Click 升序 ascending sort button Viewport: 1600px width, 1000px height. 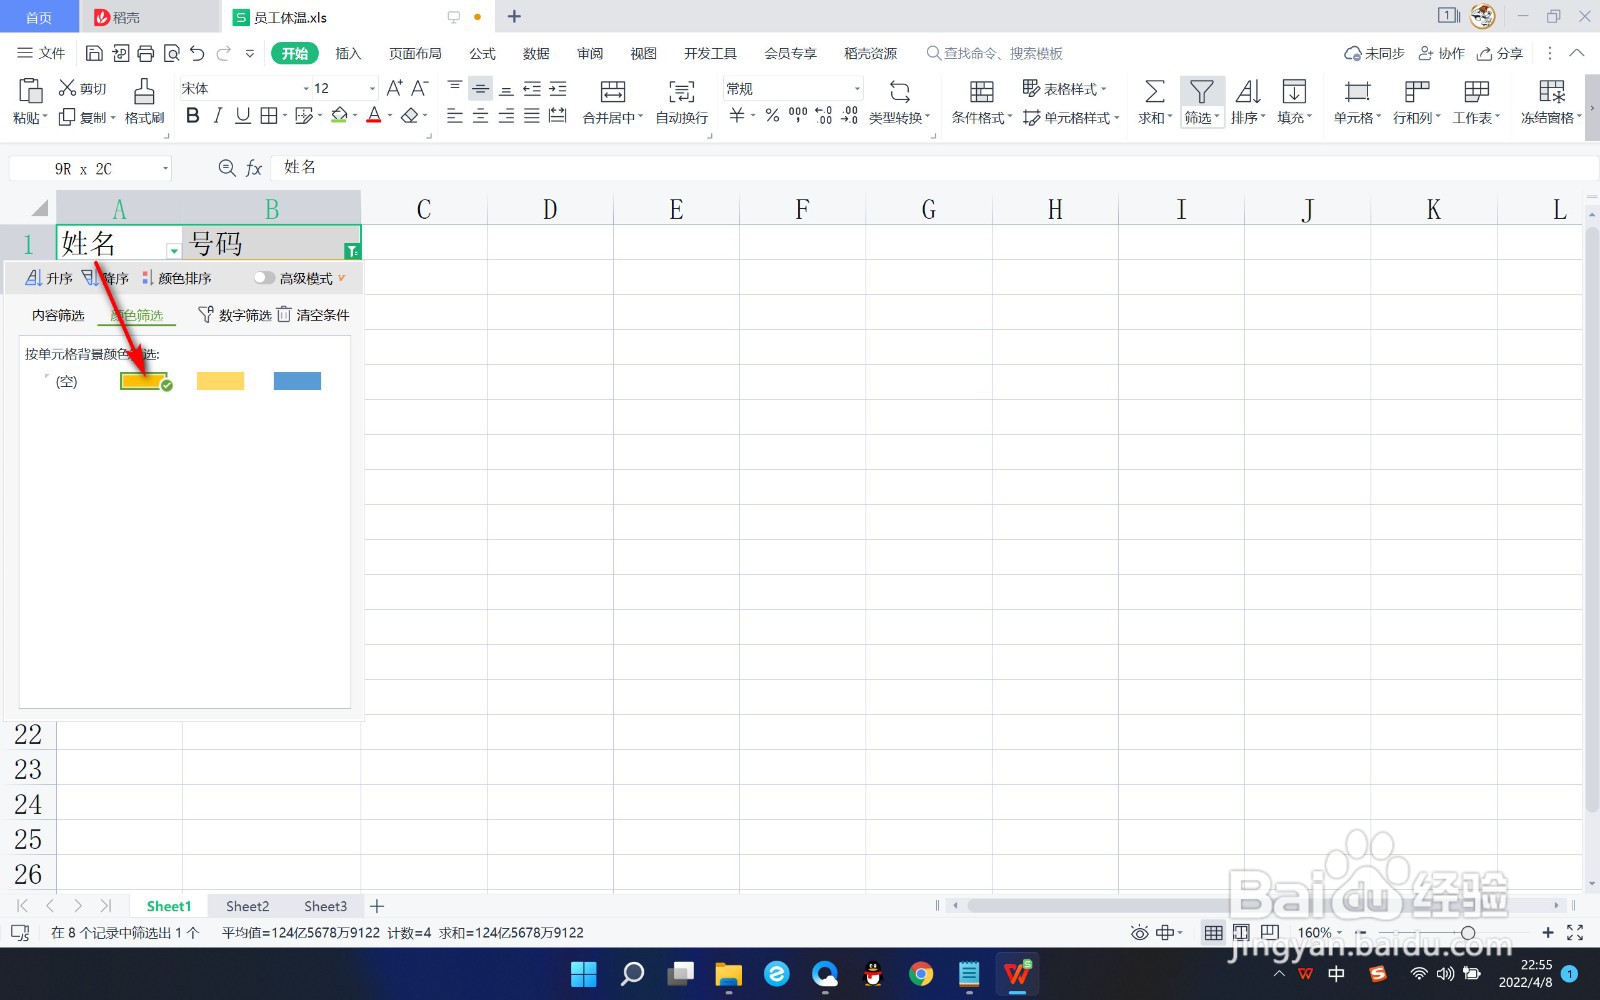(49, 278)
